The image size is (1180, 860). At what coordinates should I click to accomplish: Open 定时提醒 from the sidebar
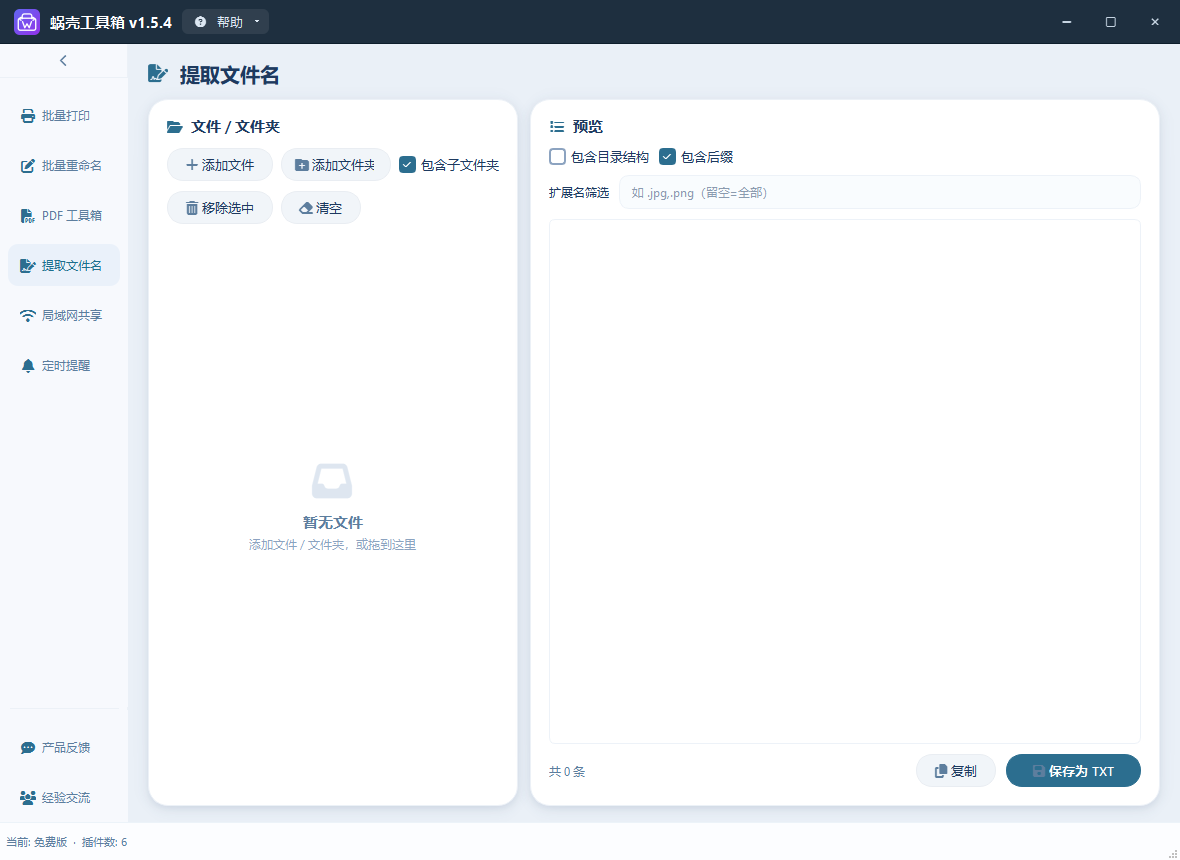(x=64, y=366)
